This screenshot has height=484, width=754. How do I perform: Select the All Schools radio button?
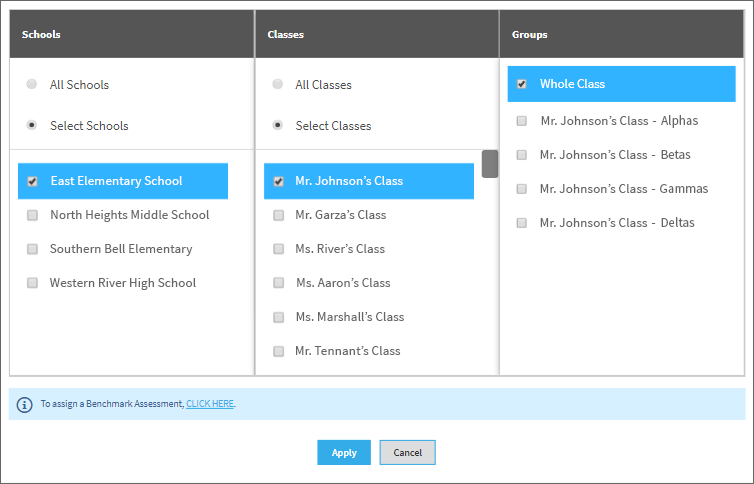[32, 84]
